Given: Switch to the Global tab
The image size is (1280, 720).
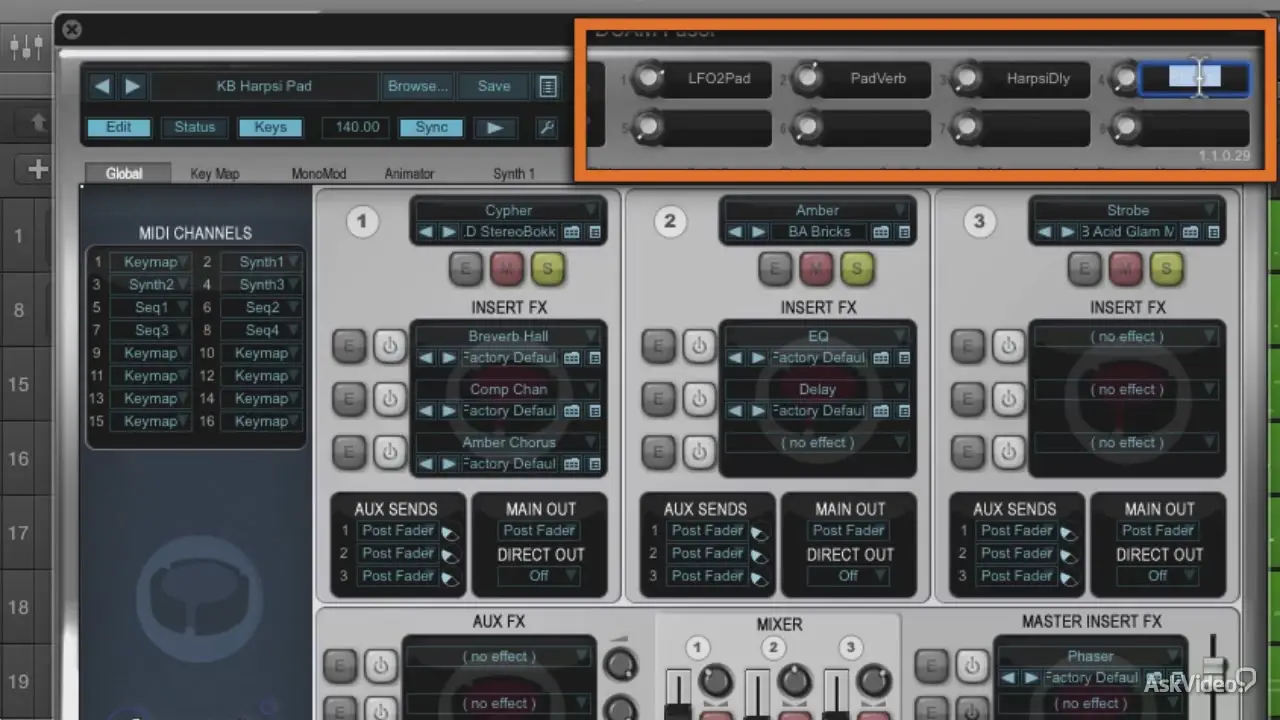Looking at the screenshot, I should click(x=124, y=173).
